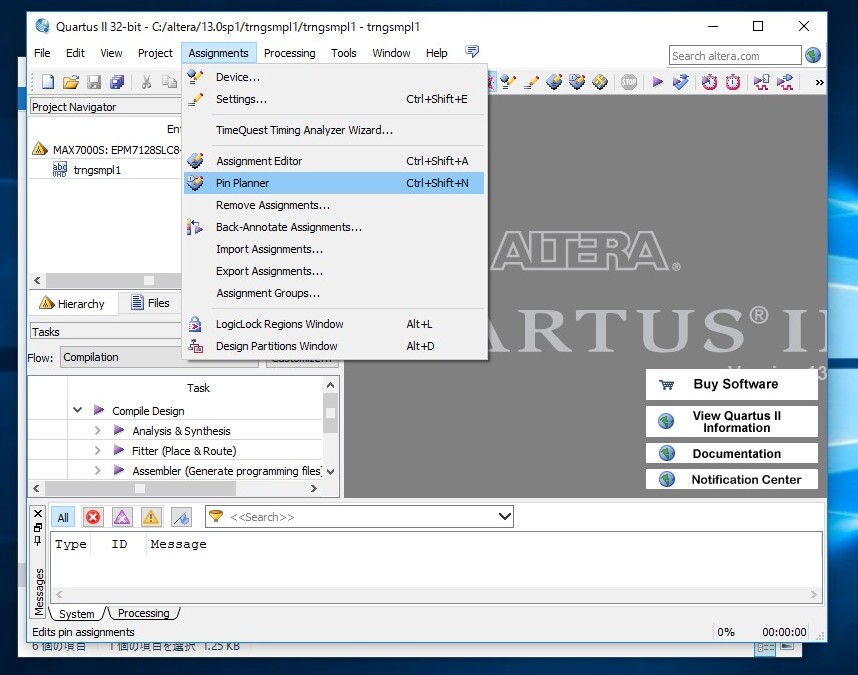Image resolution: width=858 pixels, height=675 pixels.
Task: Show hidden toolbar buttons via the double chevron
Action: pyautogui.click(x=819, y=83)
